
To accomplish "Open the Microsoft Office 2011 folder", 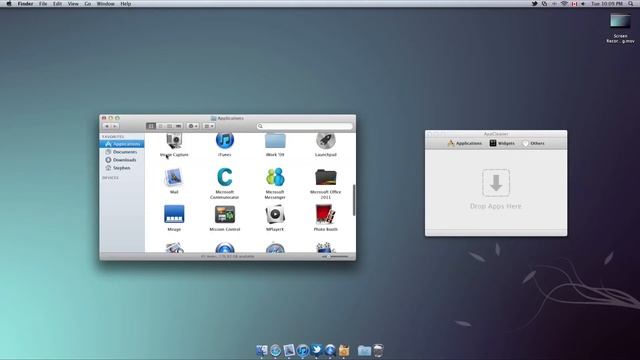I will [326, 178].
